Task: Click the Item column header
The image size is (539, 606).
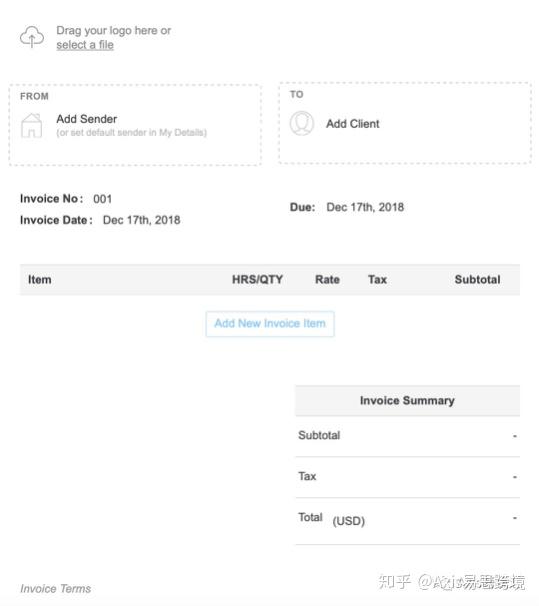Action: pos(39,279)
